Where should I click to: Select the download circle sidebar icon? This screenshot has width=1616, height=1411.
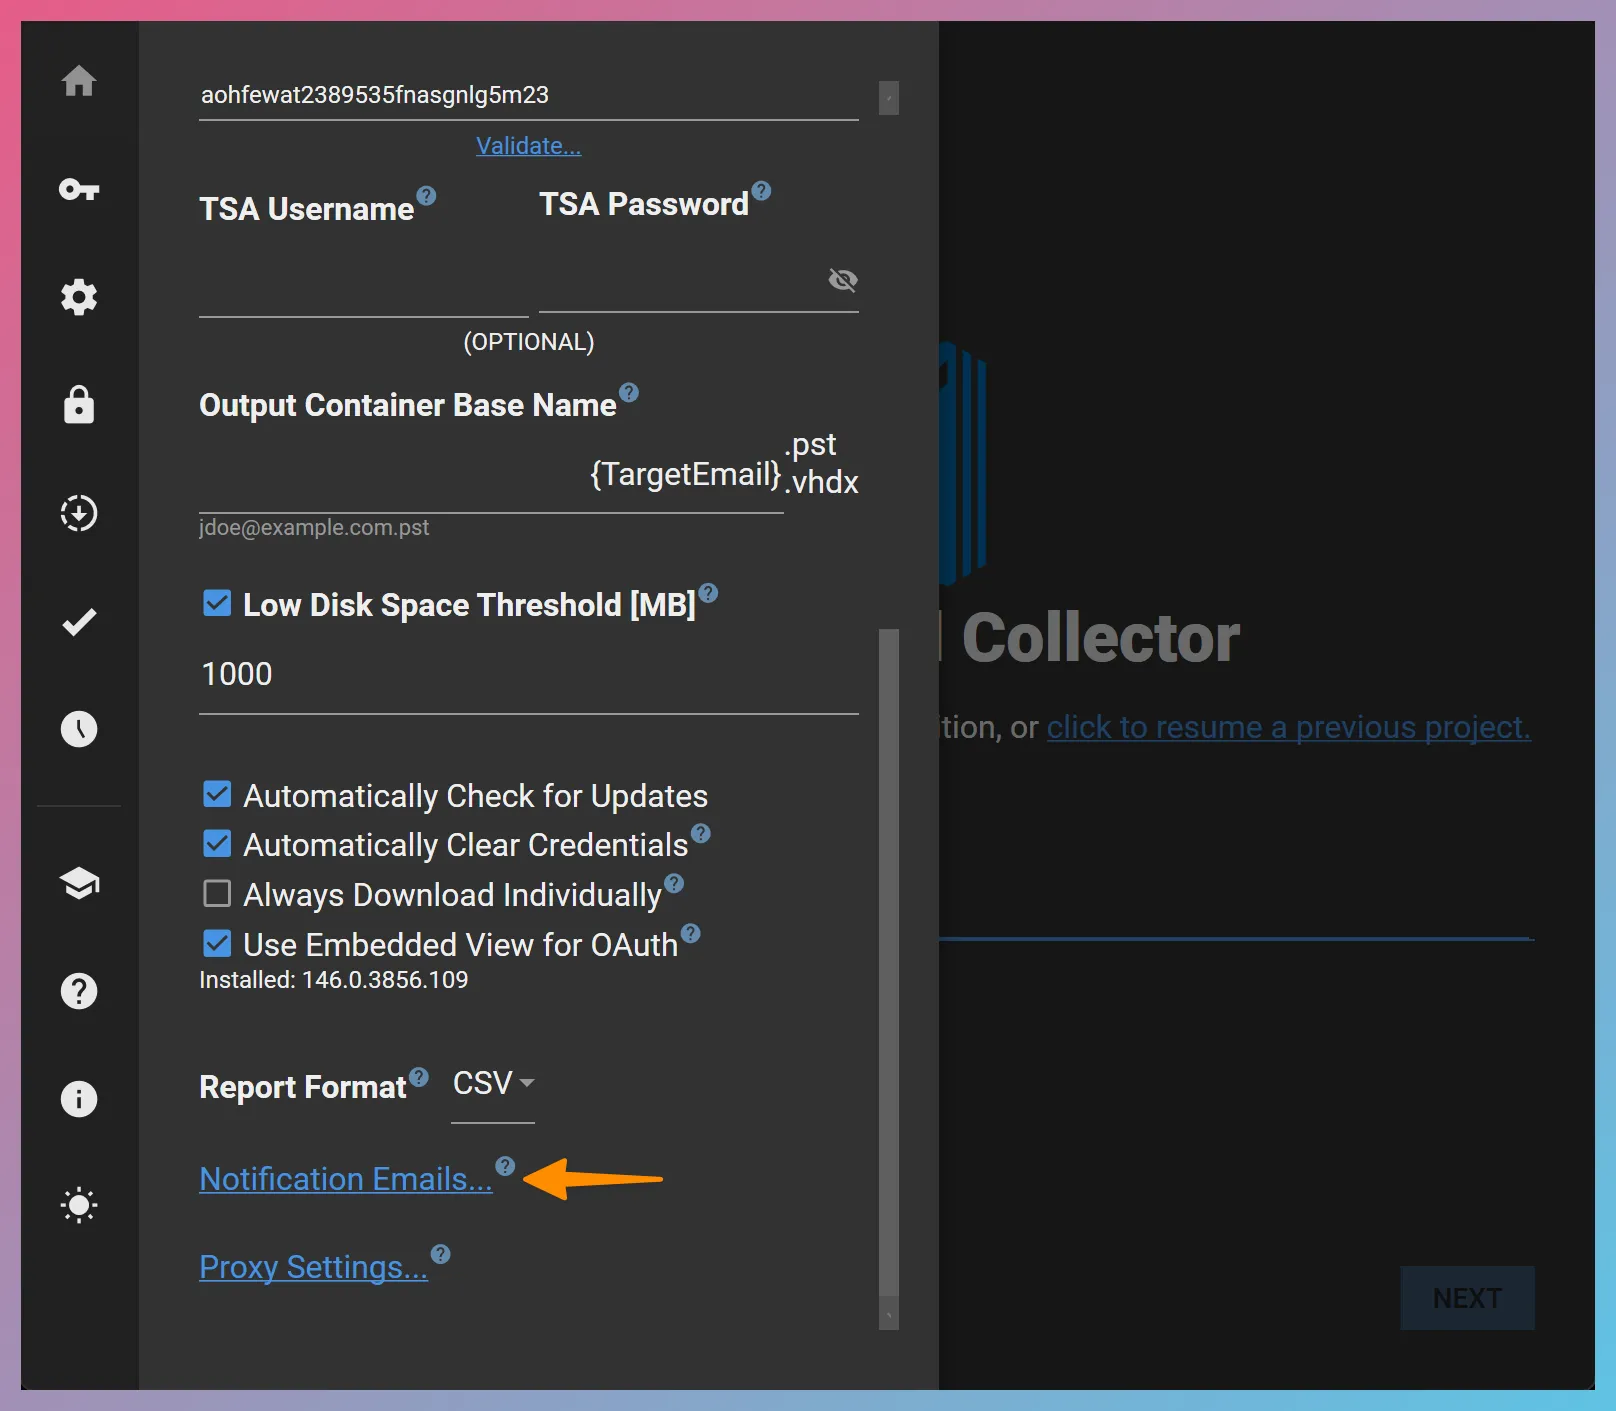[79, 513]
